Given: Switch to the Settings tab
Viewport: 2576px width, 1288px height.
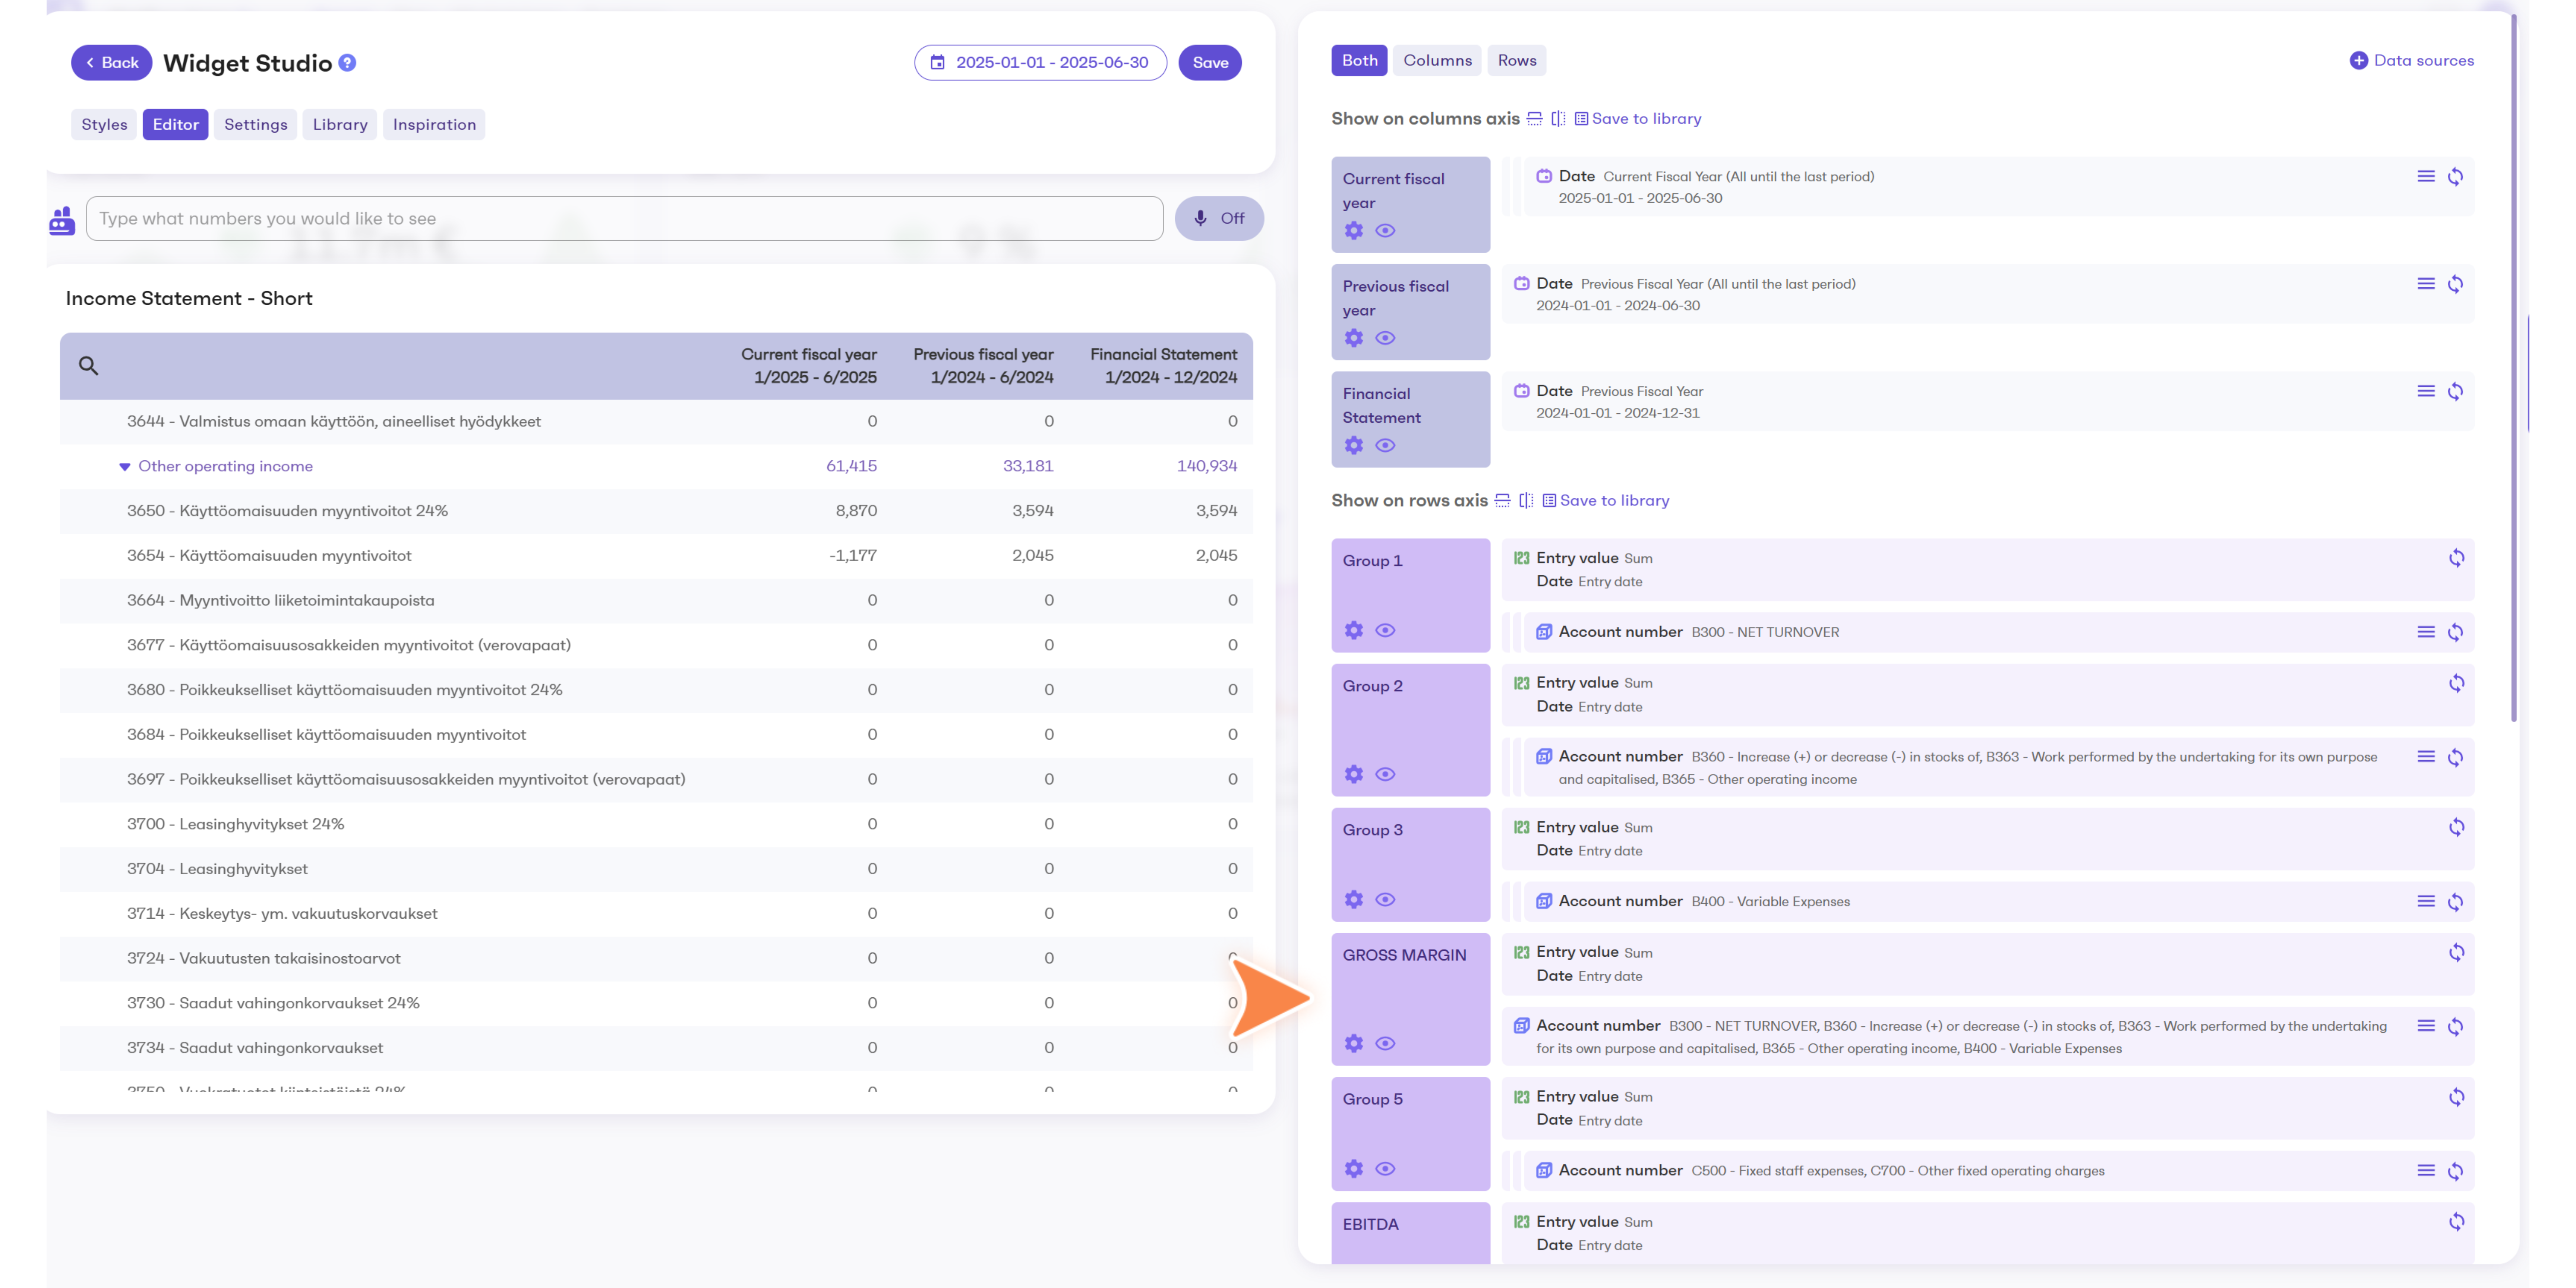Looking at the screenshot, I should [255, 124].
